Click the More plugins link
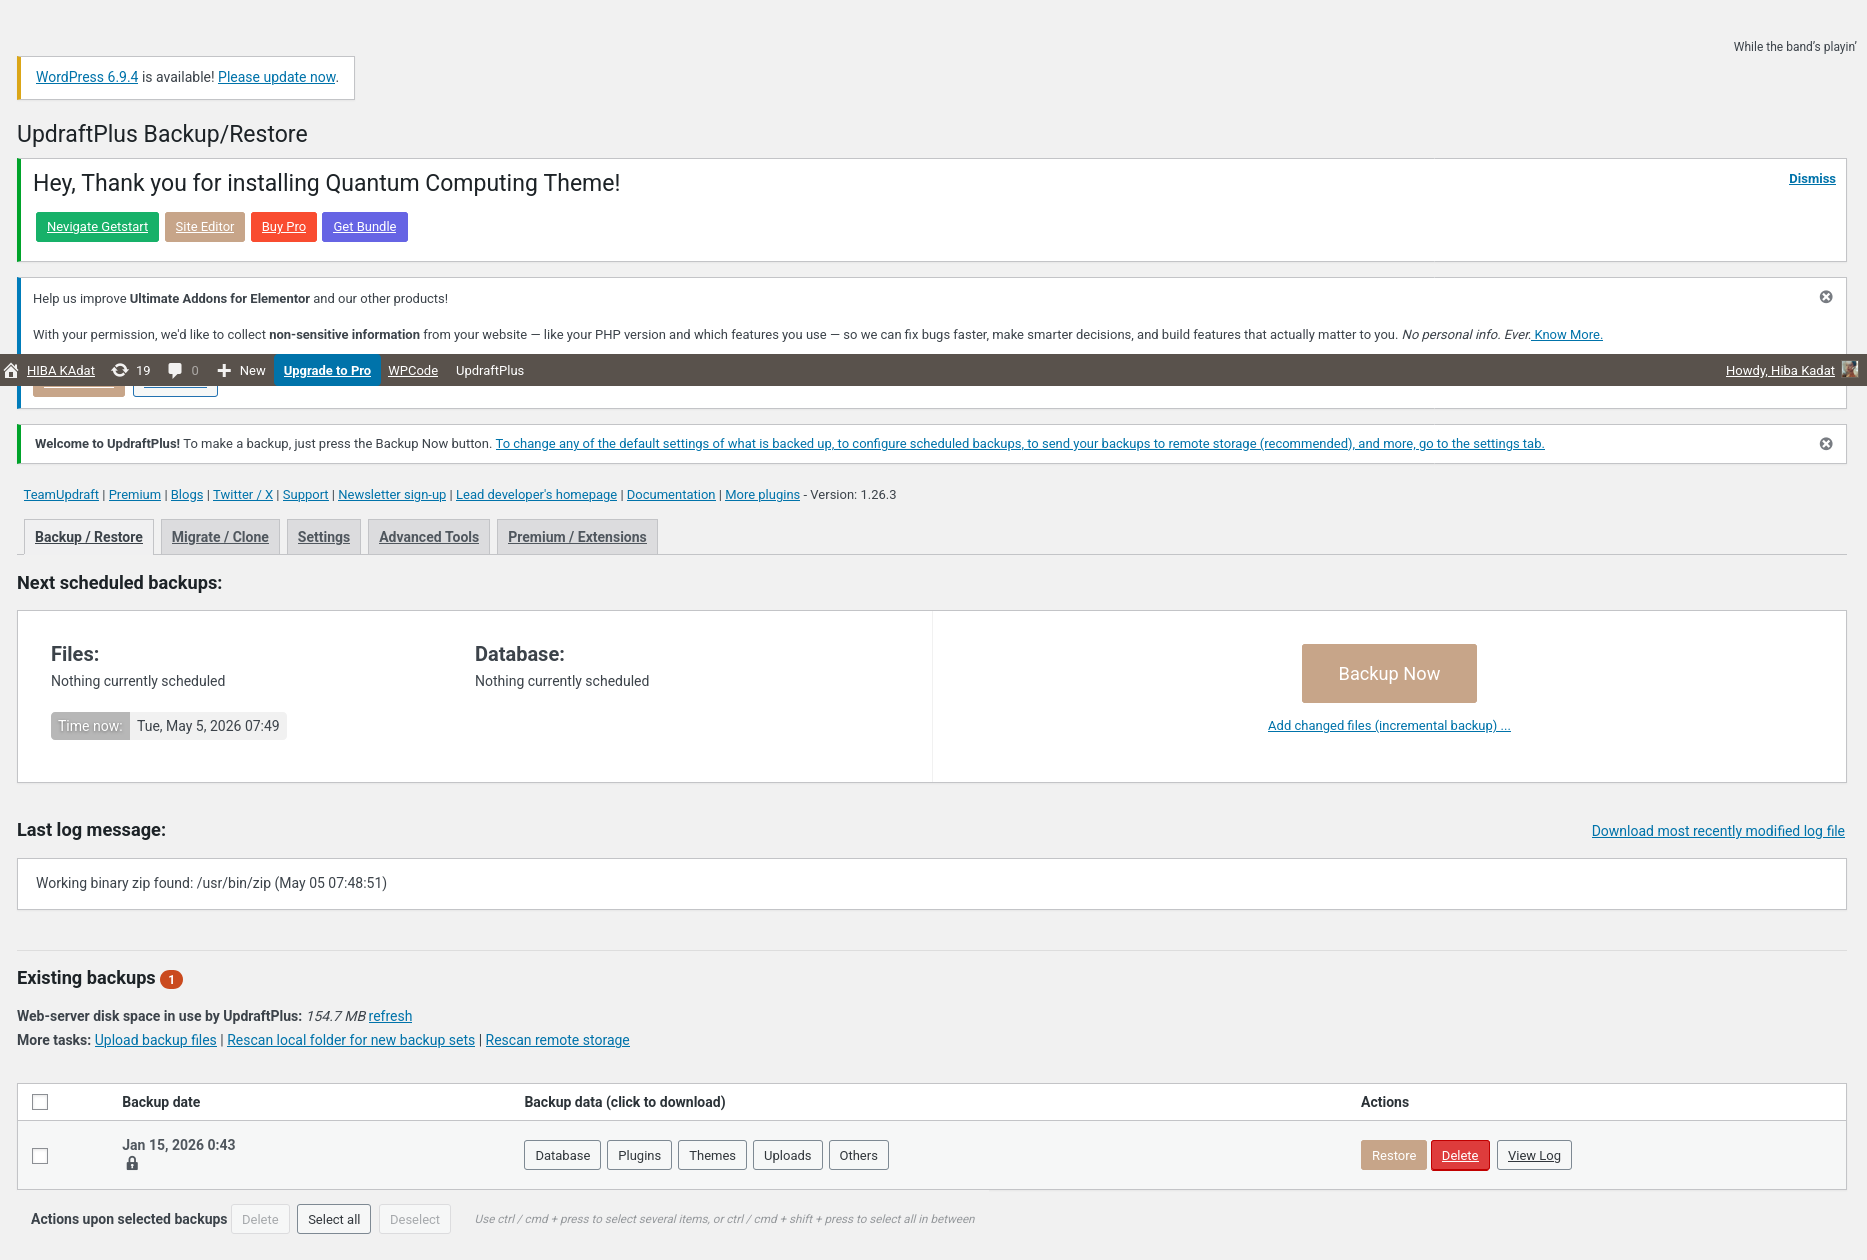The width and height of the screenshot is (1867, 1260). coord(762,495)
